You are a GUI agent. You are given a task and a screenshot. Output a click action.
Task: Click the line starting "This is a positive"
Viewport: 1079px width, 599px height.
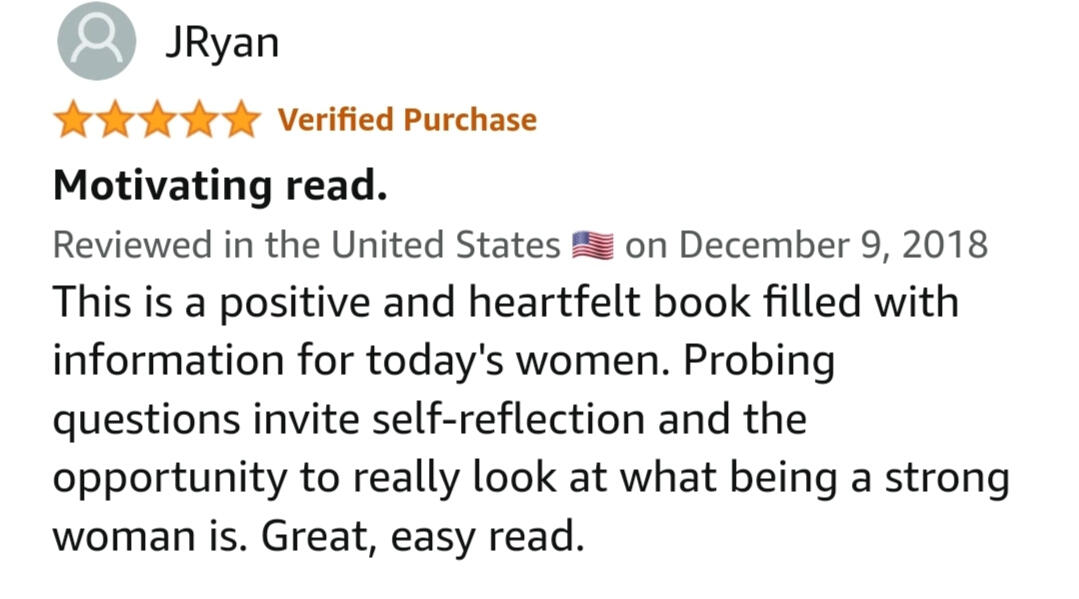click(x=505, y=302)
